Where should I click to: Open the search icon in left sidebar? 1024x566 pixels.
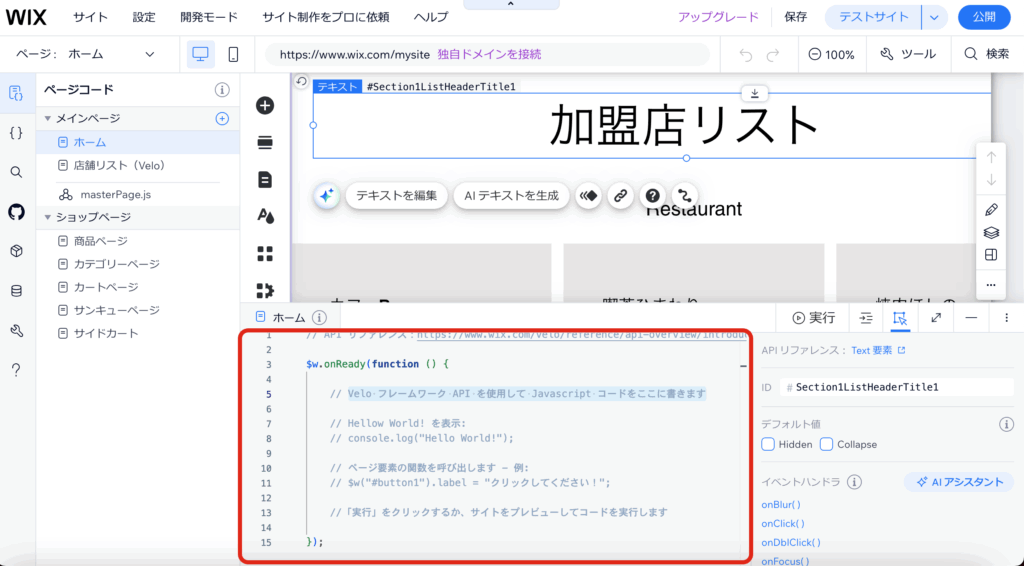point(16,172)
